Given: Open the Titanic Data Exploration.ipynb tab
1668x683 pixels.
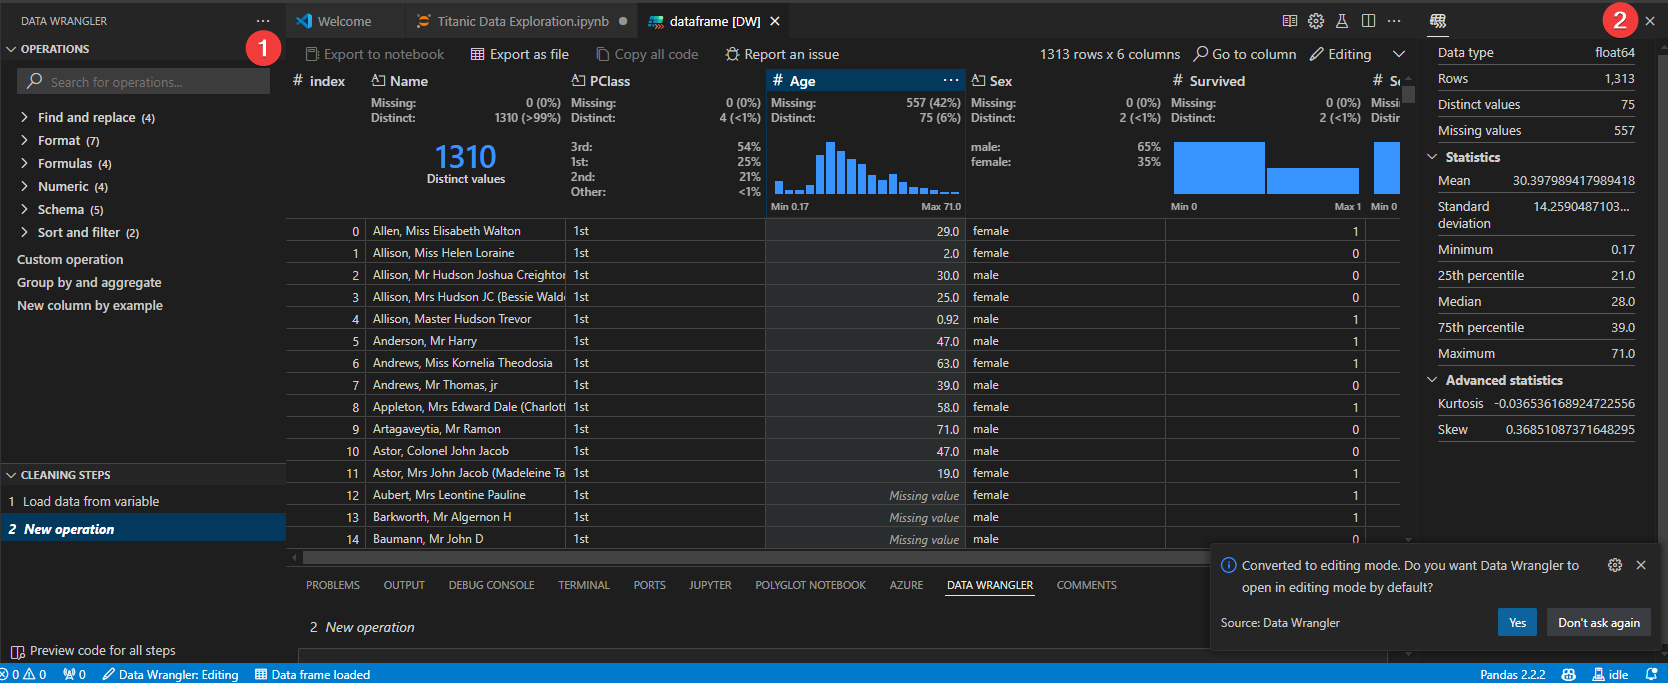Looking at the screenshot, I should click(522, 21).
